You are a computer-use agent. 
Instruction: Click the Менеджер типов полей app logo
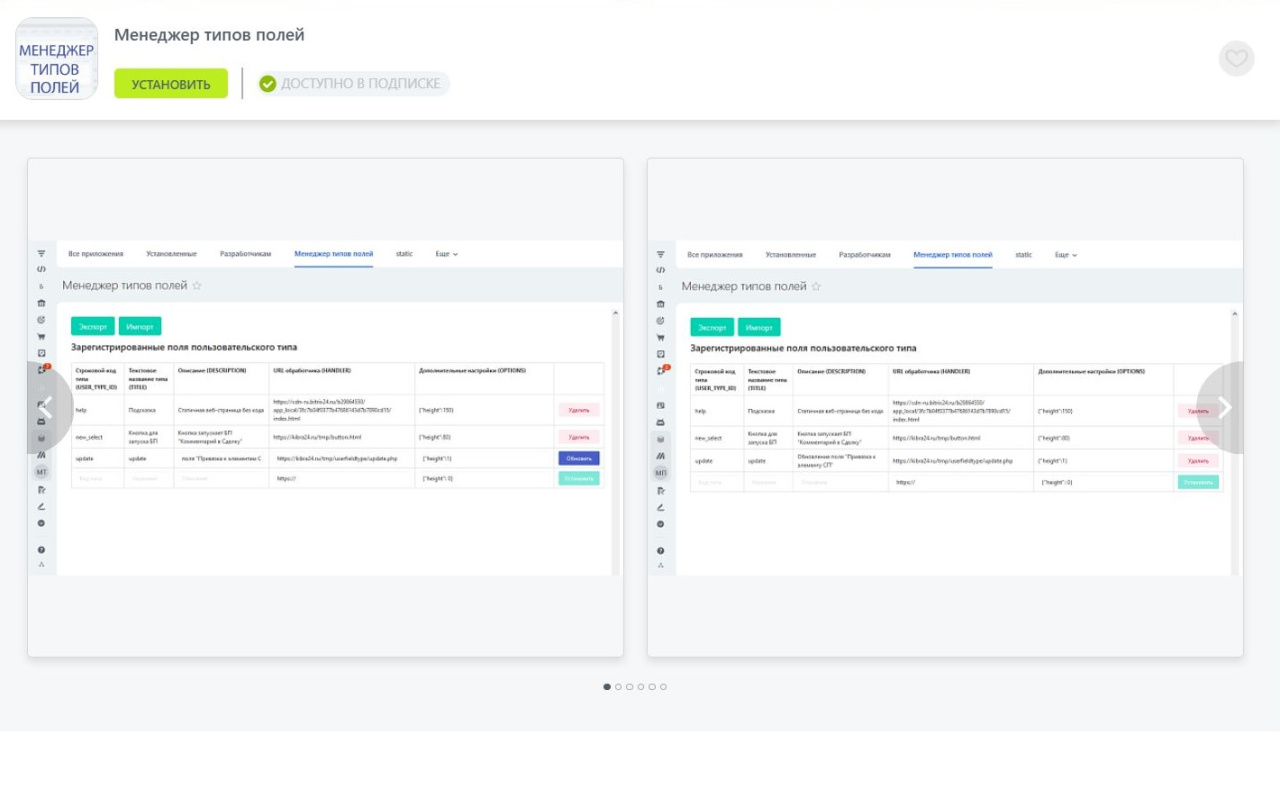[57, 58]
